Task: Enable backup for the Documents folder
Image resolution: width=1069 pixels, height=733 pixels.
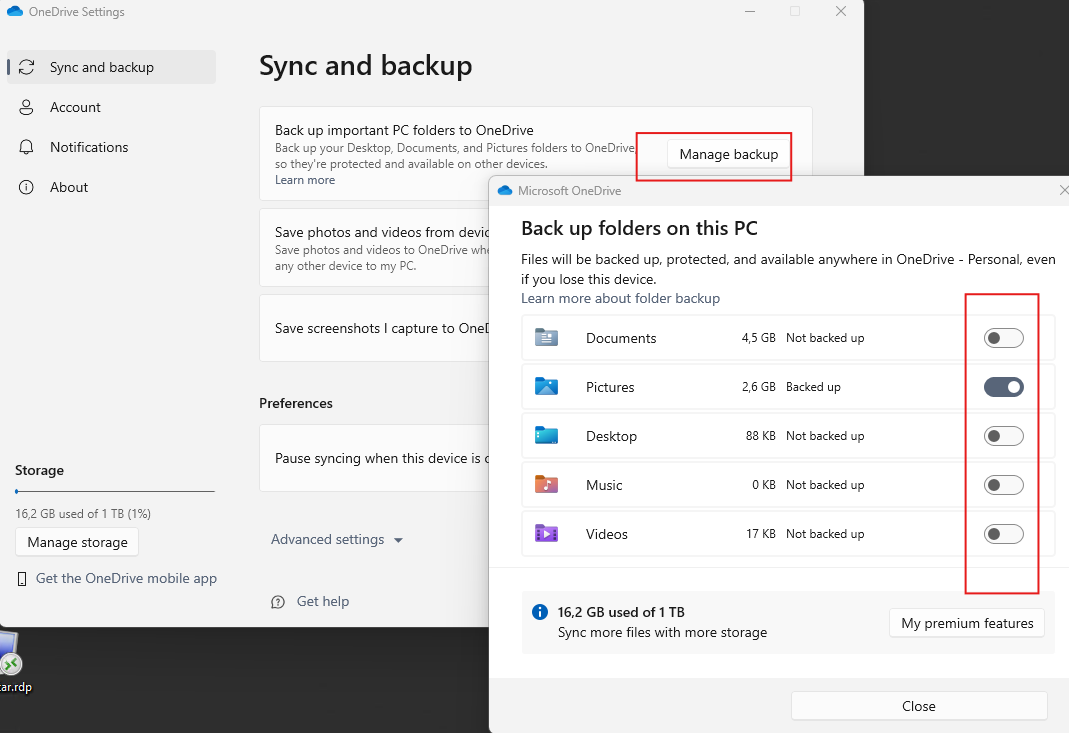Action: pyautogui.click(x=1004, y=338)
